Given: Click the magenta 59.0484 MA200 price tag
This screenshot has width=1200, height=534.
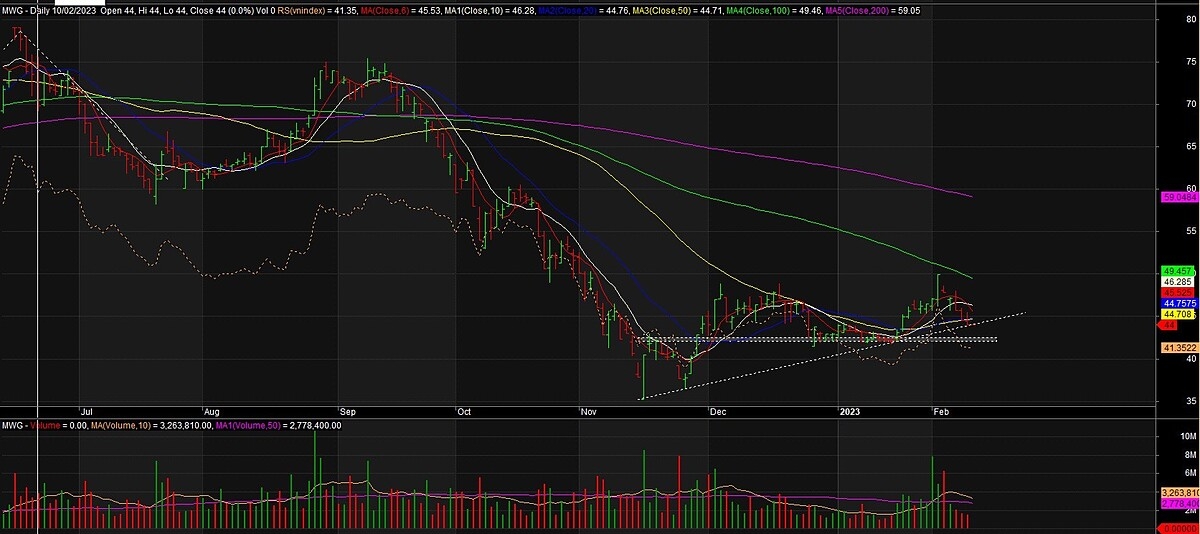Looking at the screenshot, I should (x=1176, y=199).
